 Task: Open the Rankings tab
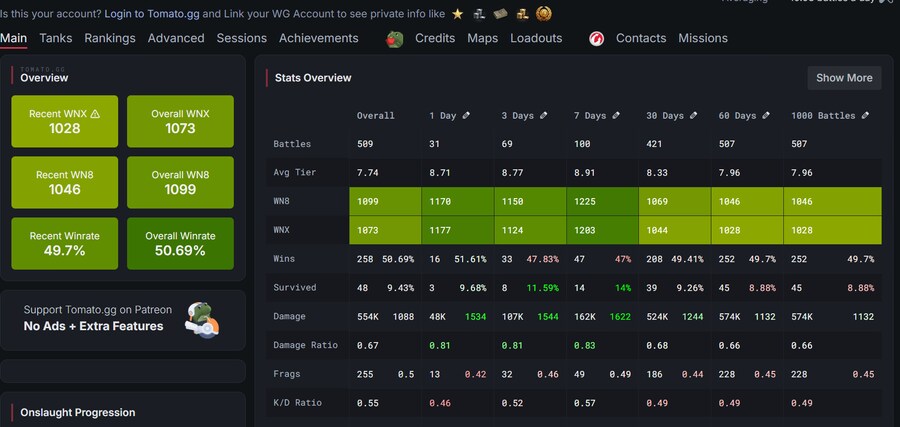pos(110,38)
